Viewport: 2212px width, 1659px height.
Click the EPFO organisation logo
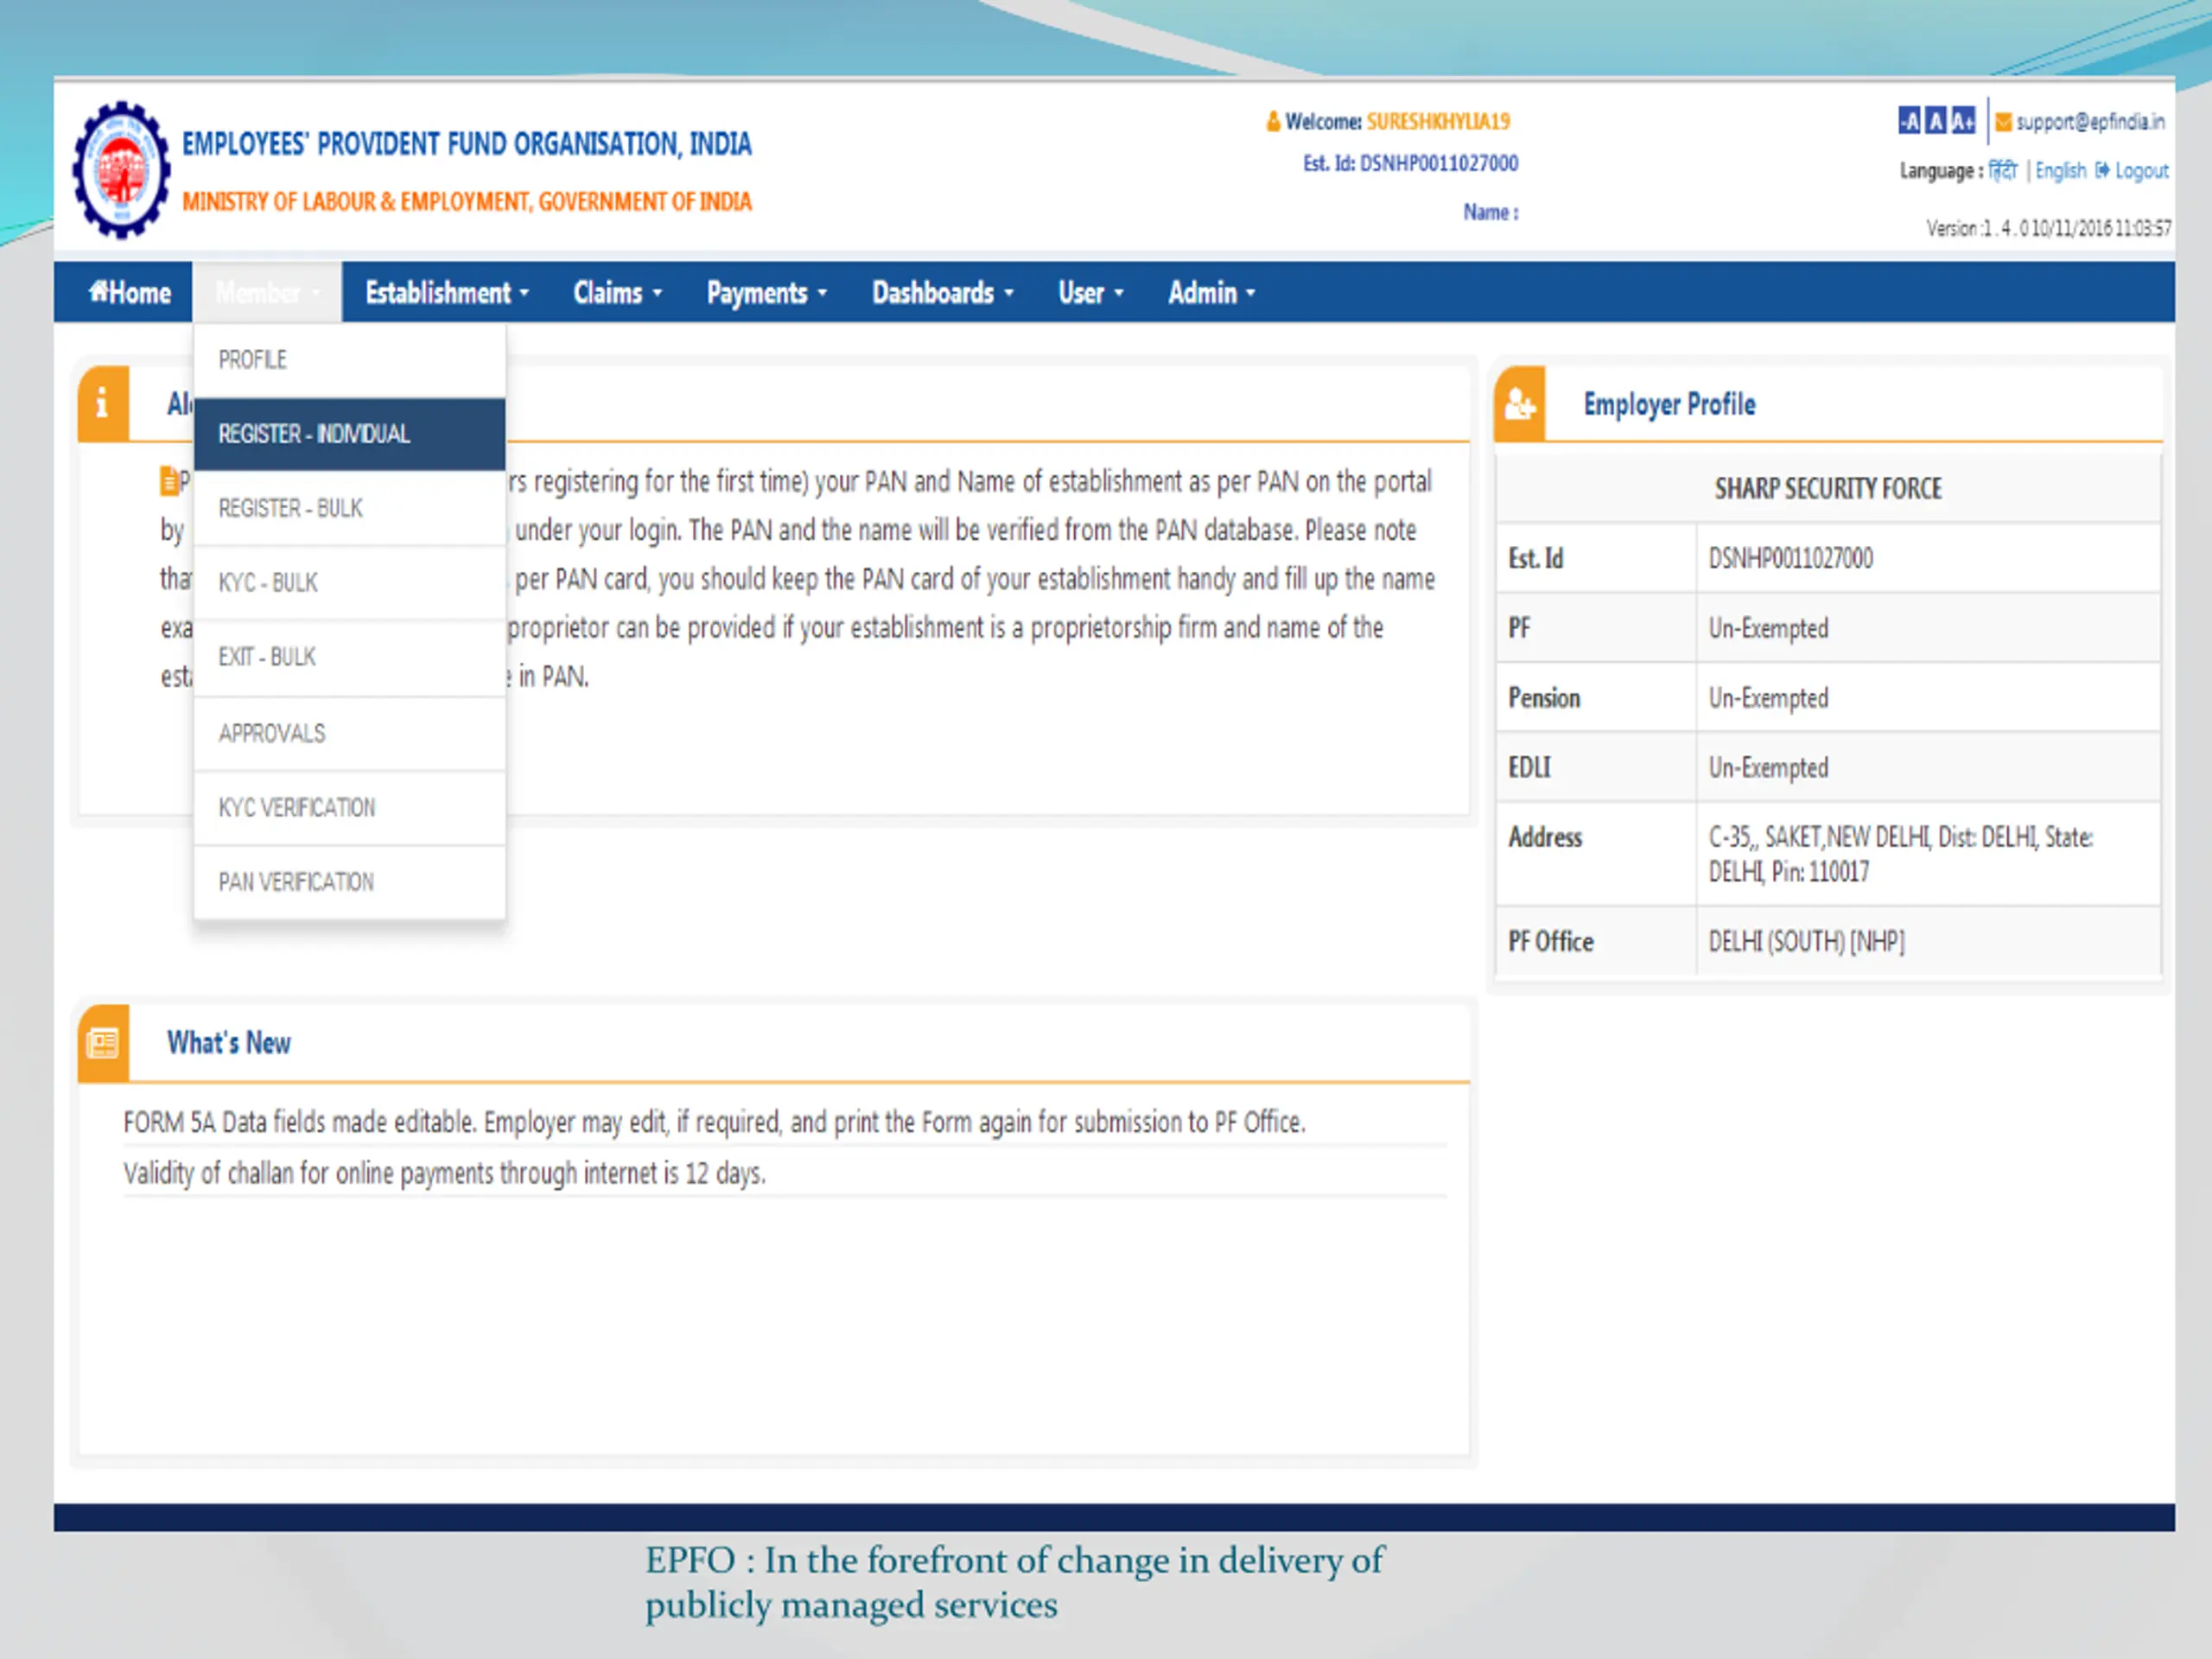pyautogui.click(x=121, y=170)
